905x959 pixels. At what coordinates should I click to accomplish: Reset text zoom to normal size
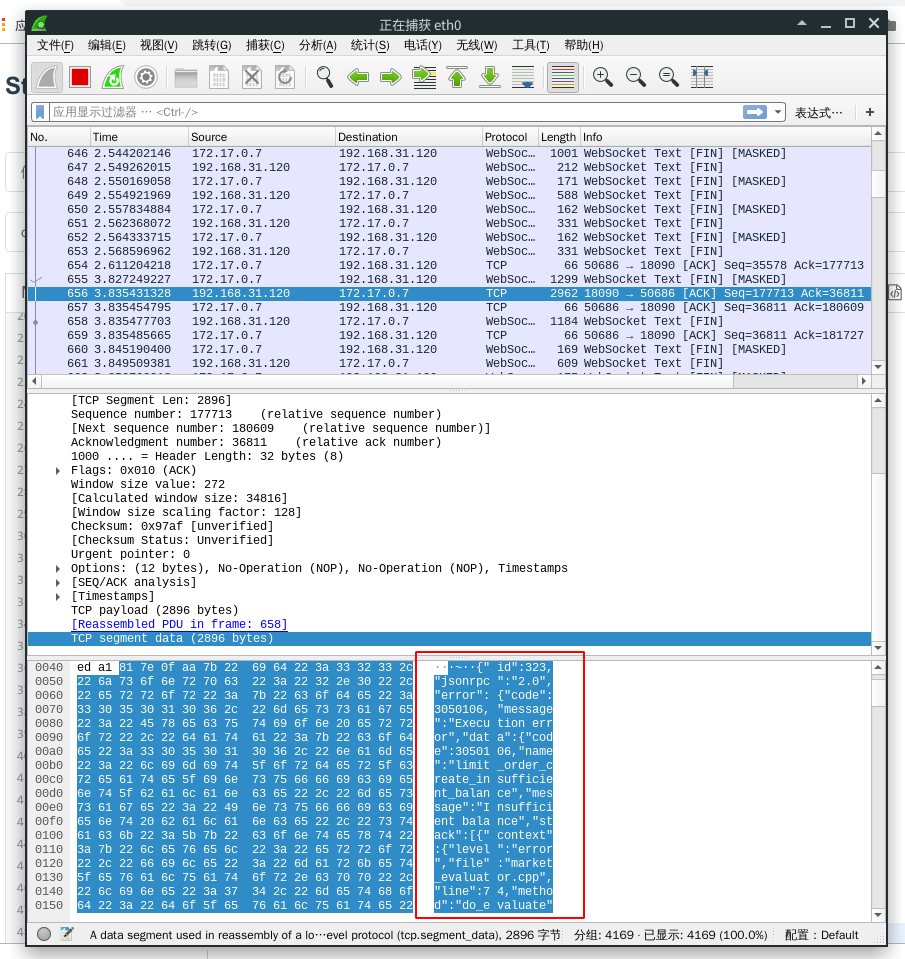(669, 78)
